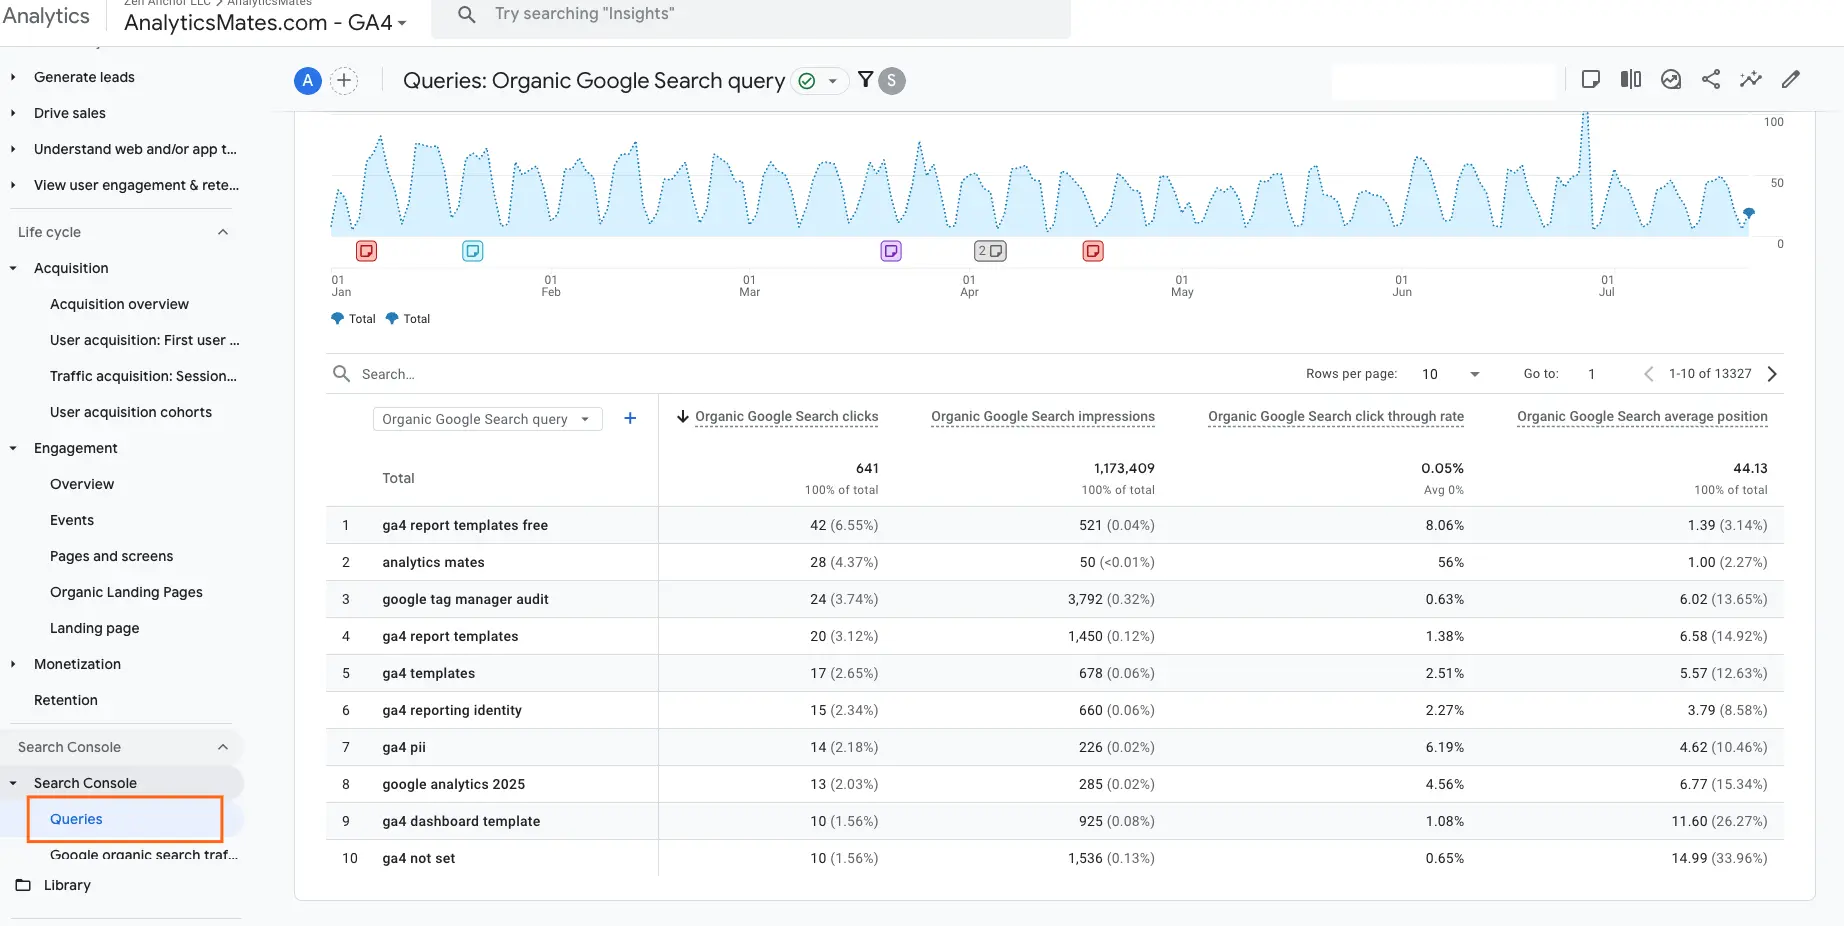
Task: Open the Retention report
Action: tap(66, 700)
